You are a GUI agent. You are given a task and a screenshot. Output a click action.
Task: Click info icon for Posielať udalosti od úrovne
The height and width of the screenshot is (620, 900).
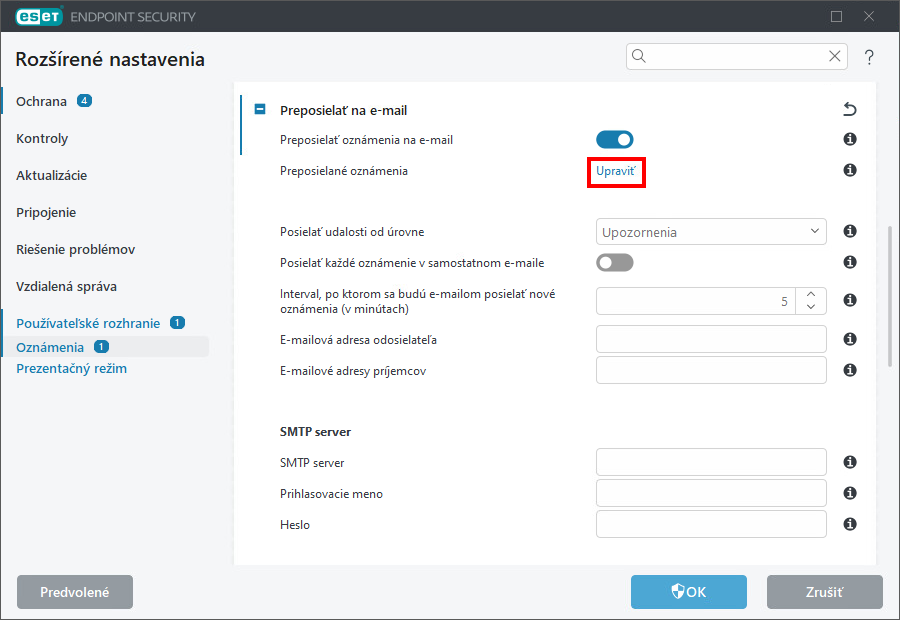coord(849,231)
